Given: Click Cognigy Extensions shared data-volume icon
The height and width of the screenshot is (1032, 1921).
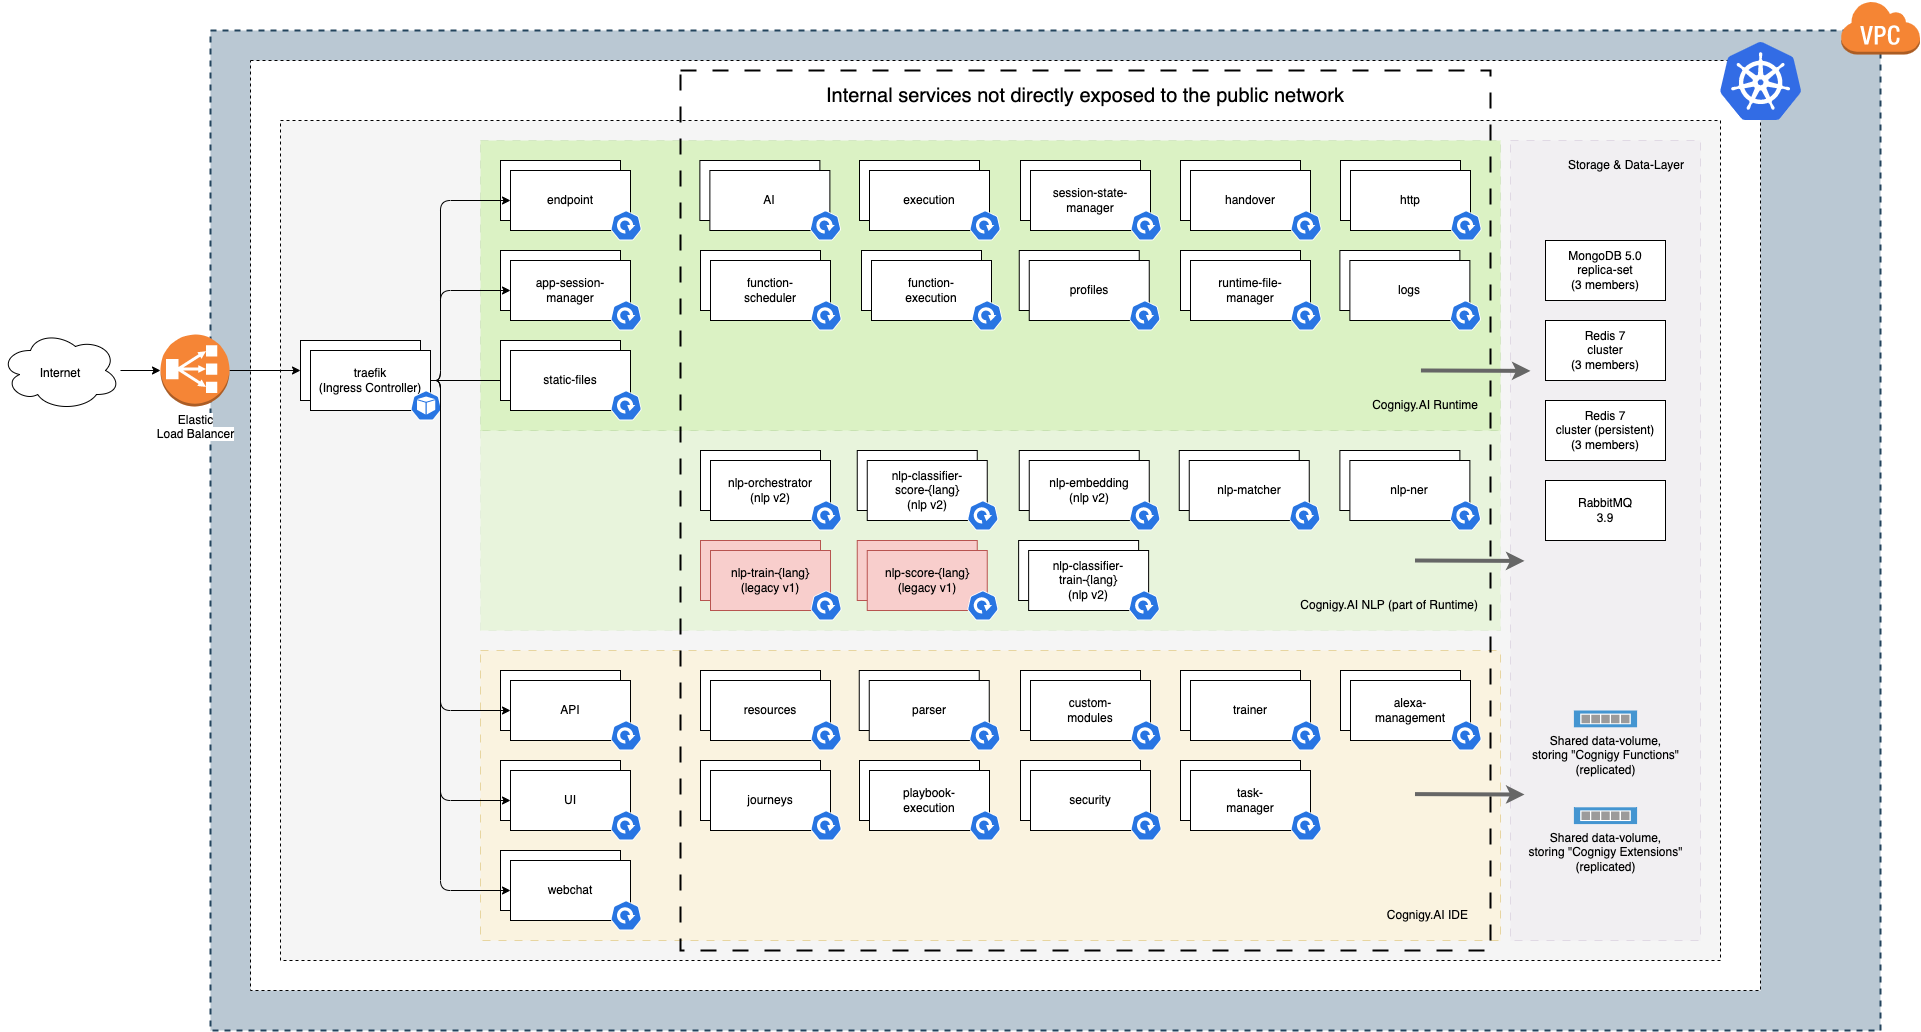Looking at the screenshot, I should coord(1605,816).
